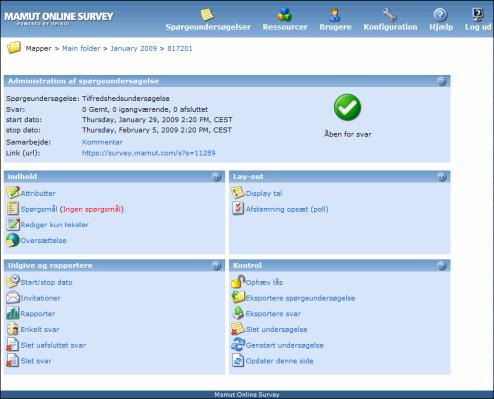Click the Brugere person icon
Screen dimensions: 494x399
point(334,15)
